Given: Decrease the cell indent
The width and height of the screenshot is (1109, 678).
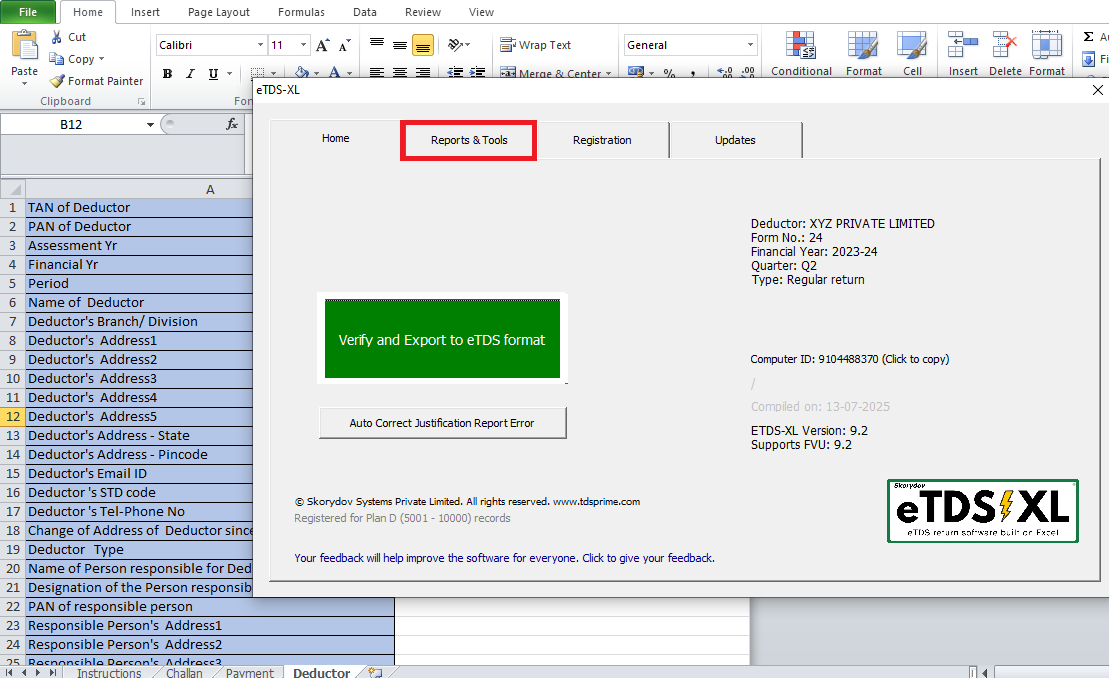Looking at the screenshot, I should [x=455, y=72].
